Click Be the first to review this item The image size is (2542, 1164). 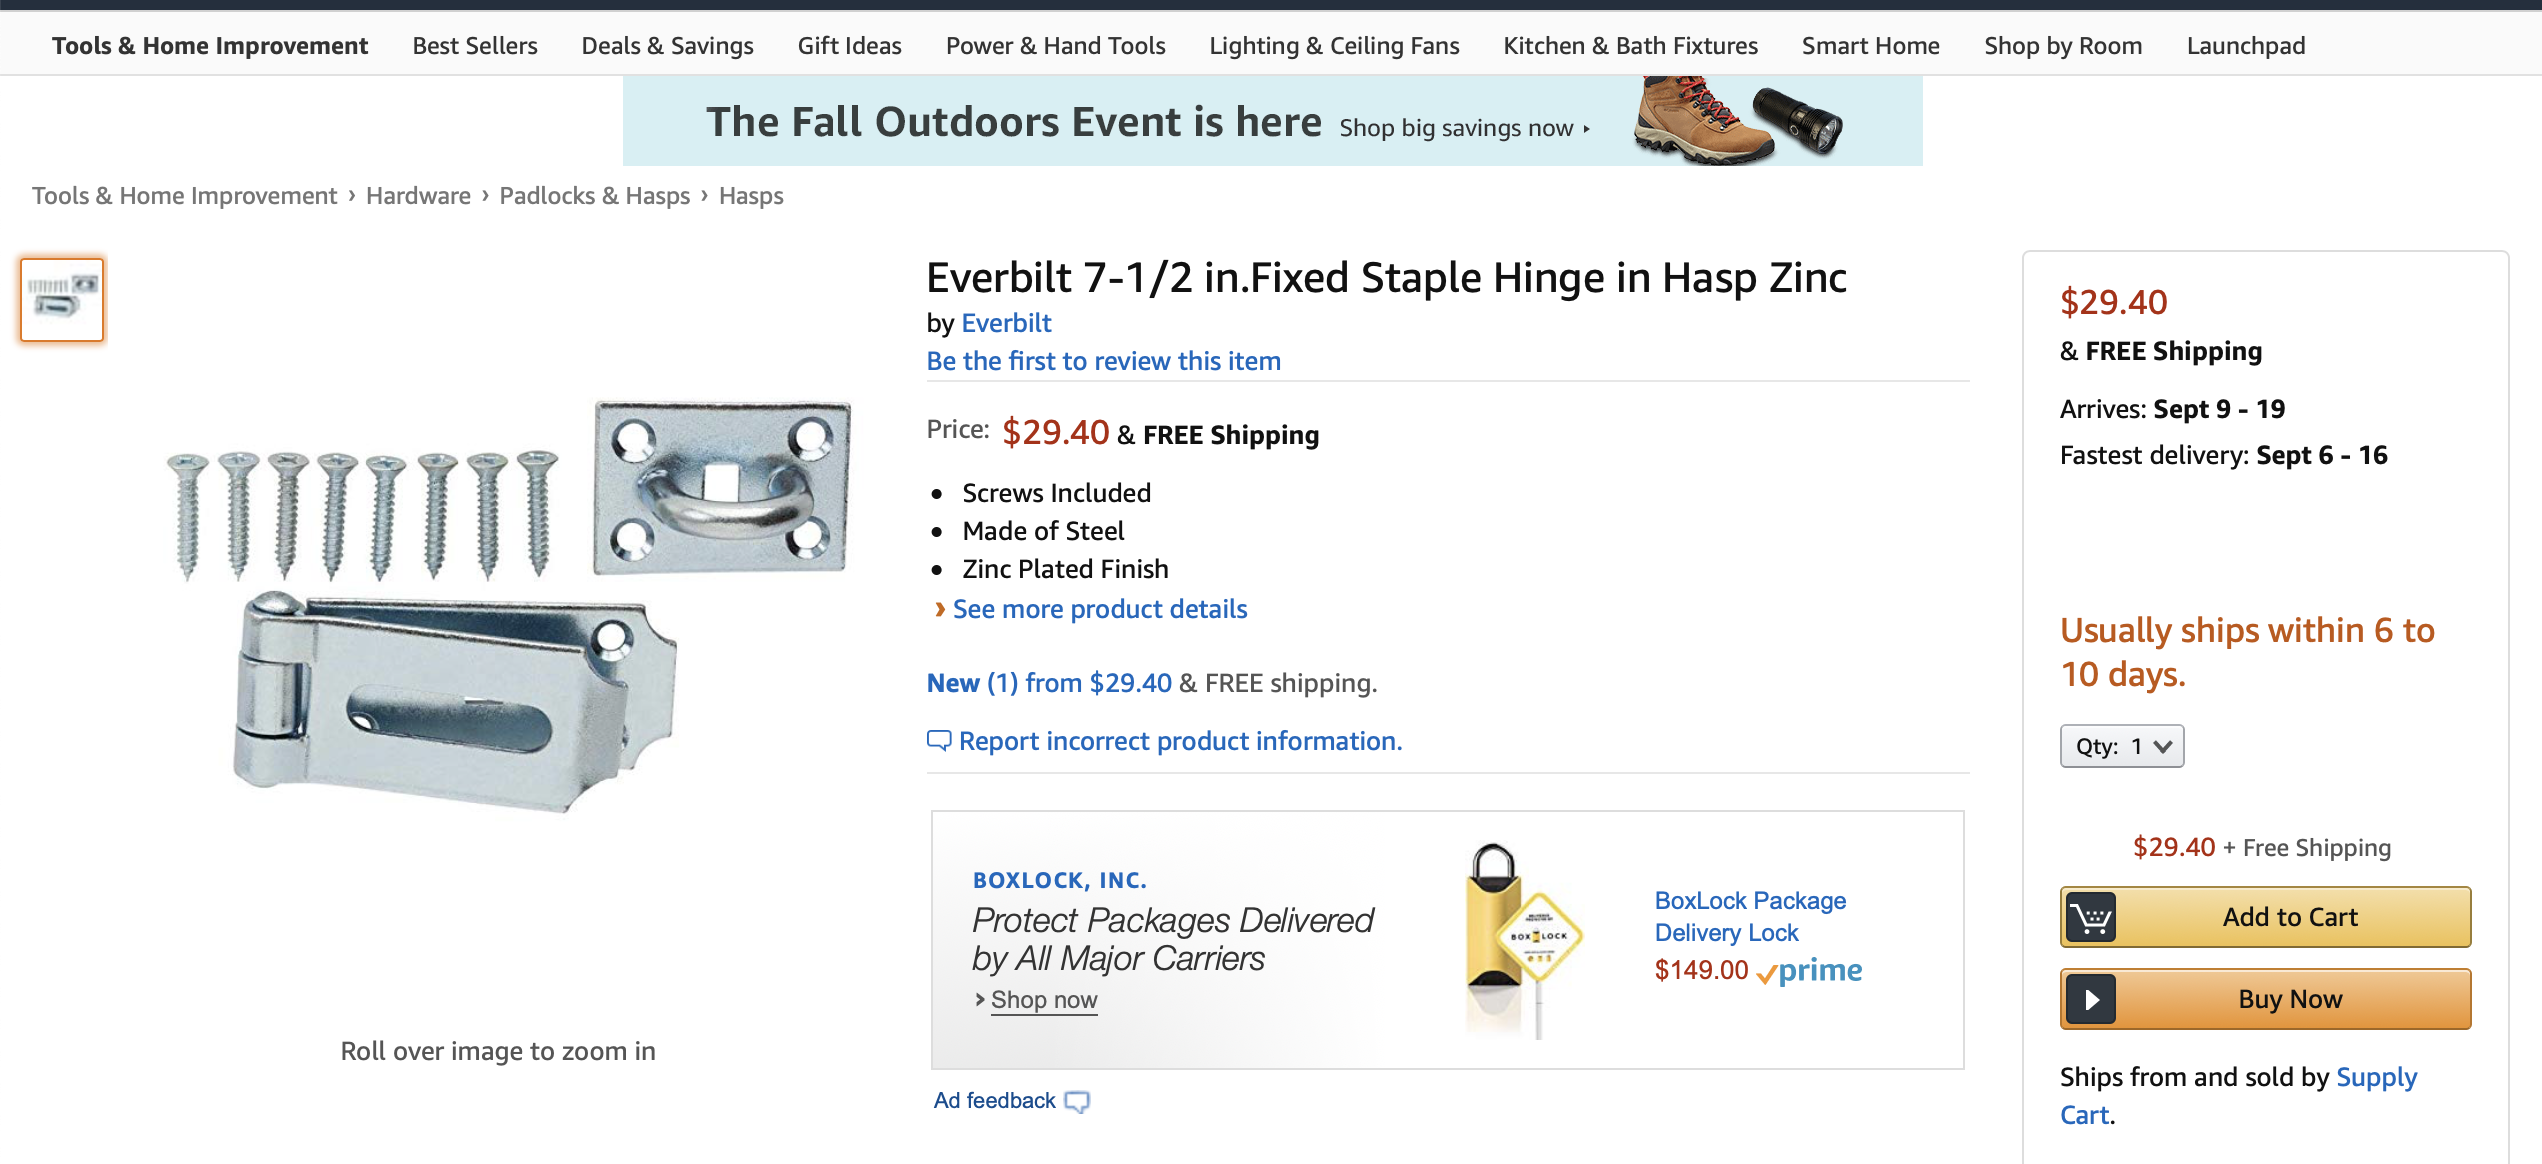pyautogui.click(x=1103, y=361)
